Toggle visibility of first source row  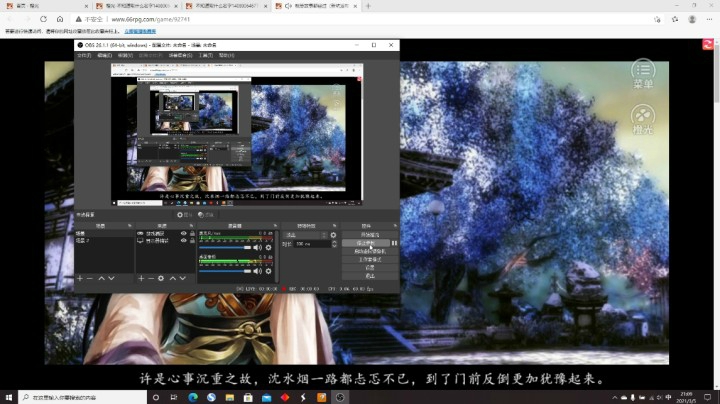coord(184,234)
